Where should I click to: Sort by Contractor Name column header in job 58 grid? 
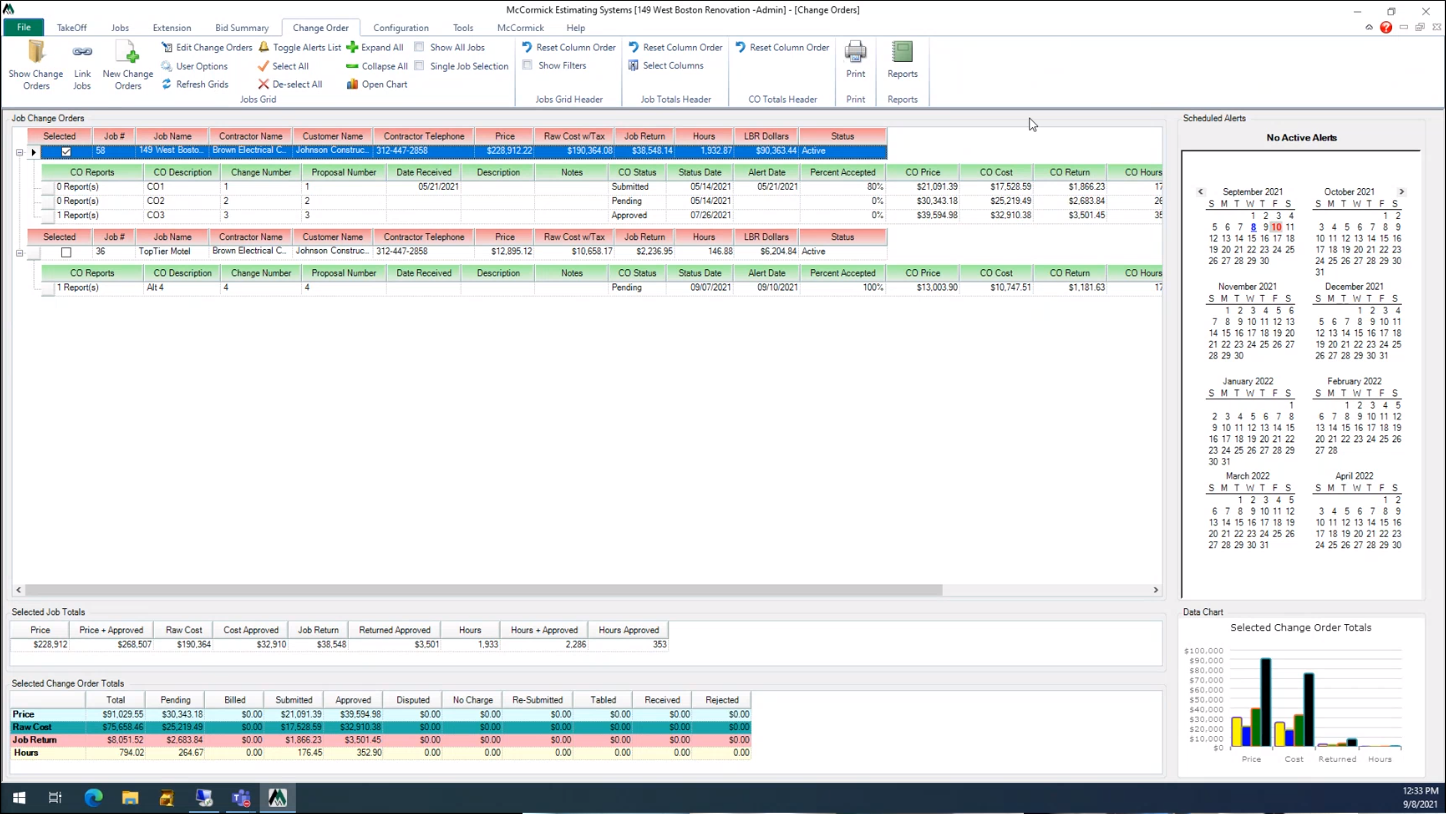click(x=251, y=136)
